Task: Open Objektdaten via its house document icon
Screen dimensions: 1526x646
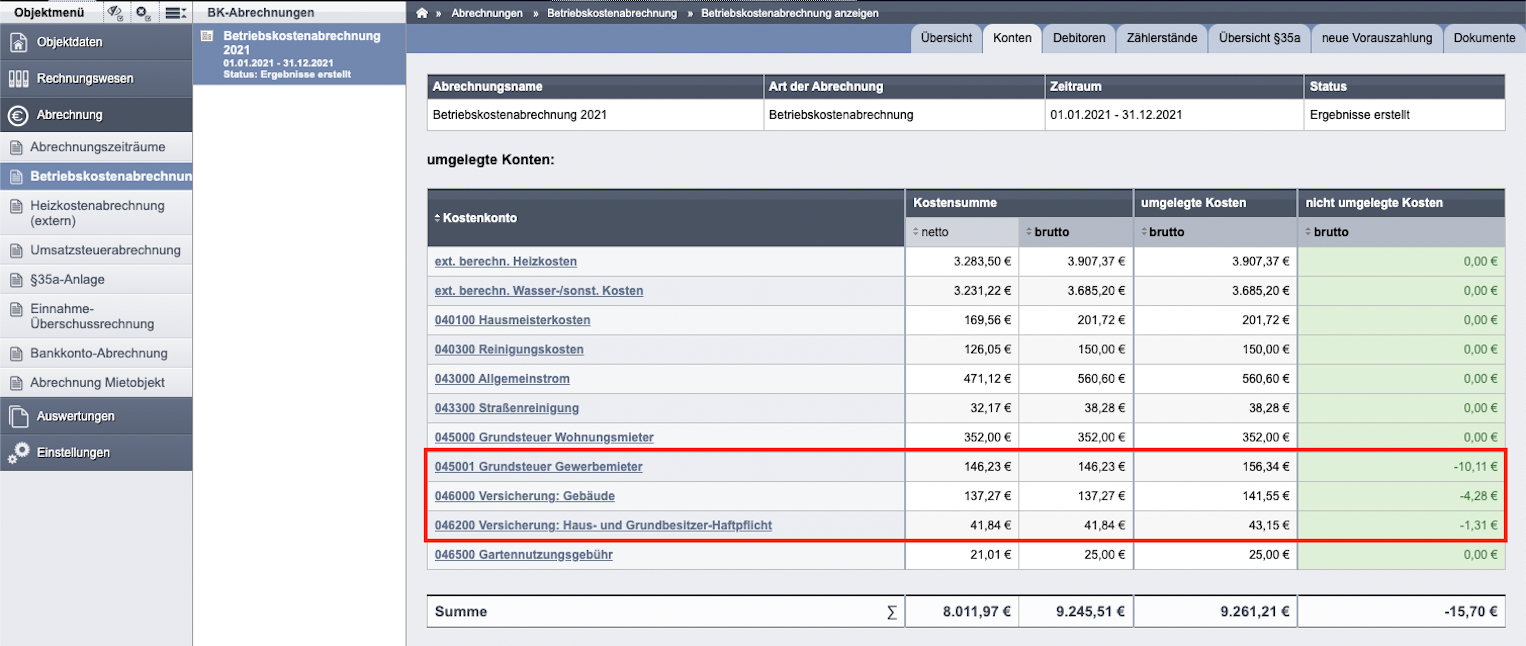Action: point(18,42)
